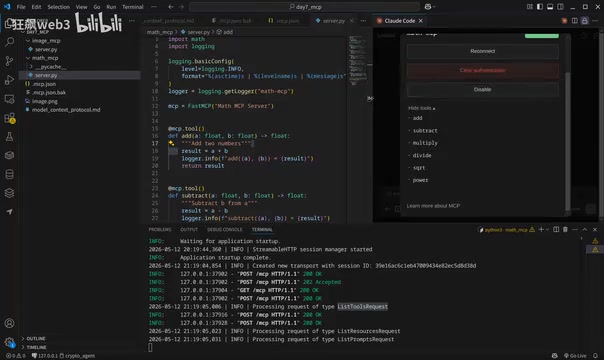
Task: Open the Copilot dropdown arrow in title bar
Action: (434, 7)
